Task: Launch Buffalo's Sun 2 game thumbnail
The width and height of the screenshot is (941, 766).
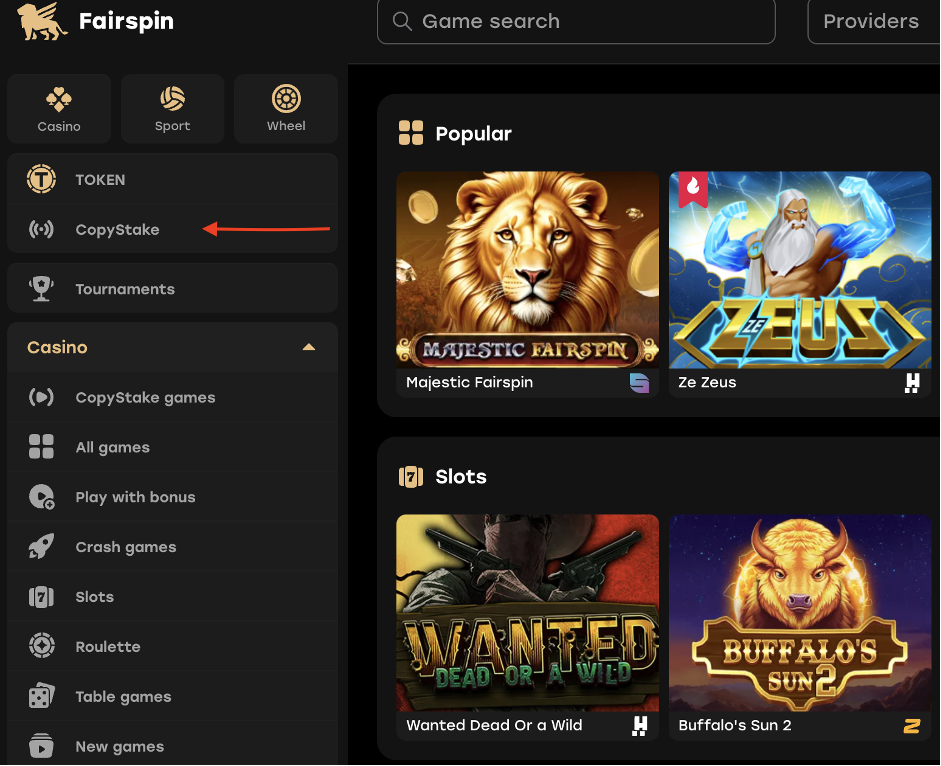Action: point(800,613)
